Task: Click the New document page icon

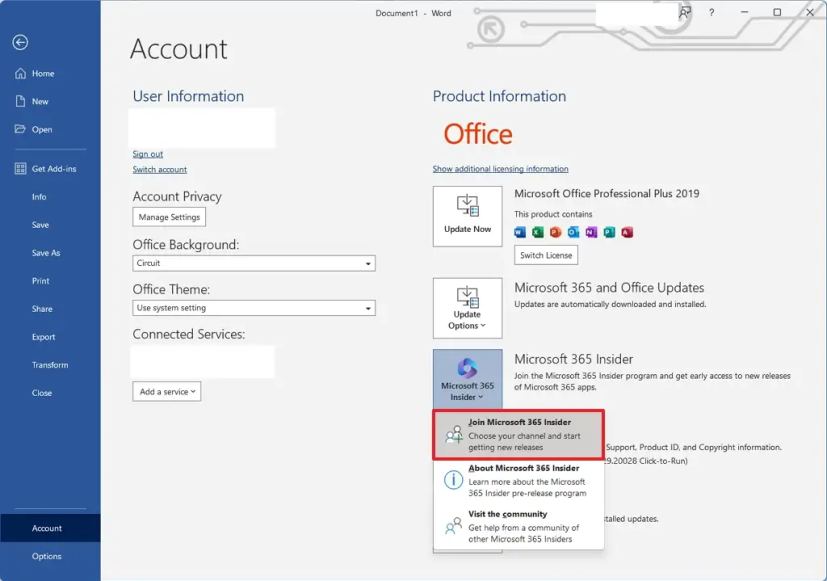Action: pos(21,101)
